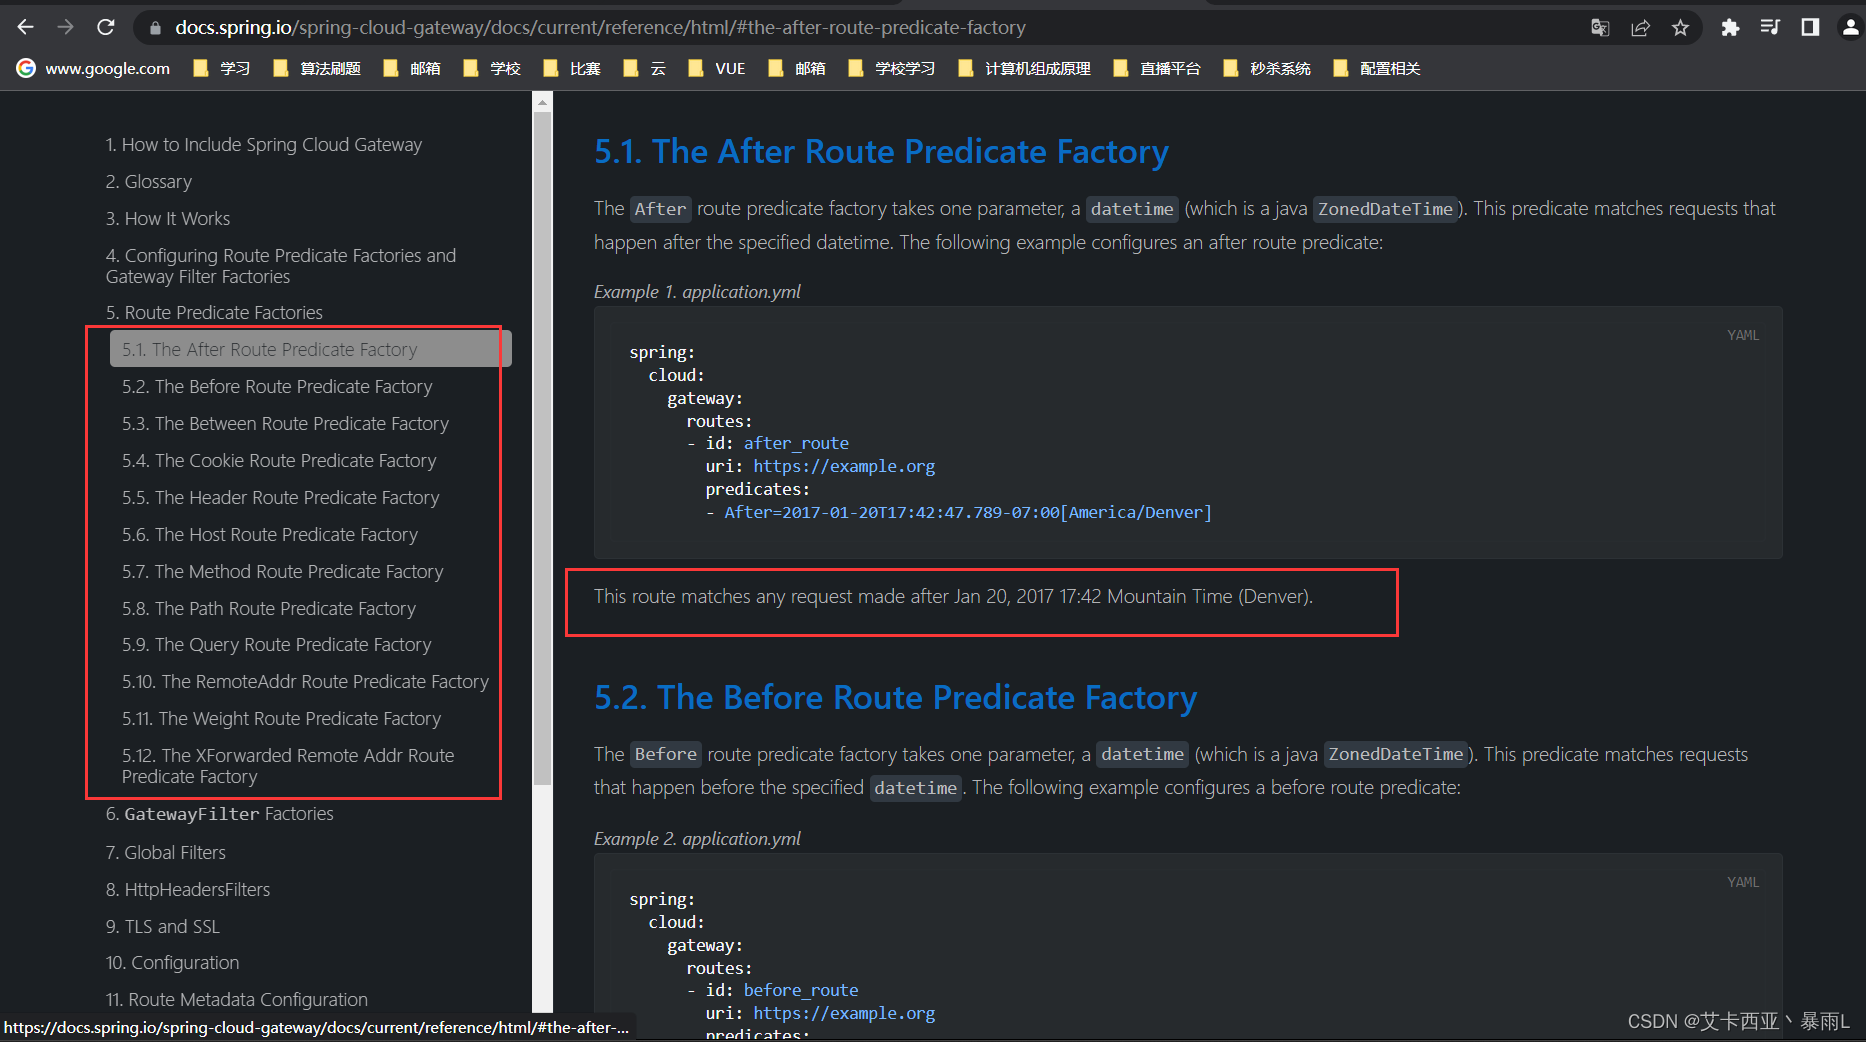Open How to Include Spring Cloud Gateway
The height and width of the screenshot is (1042, 1866).
[x=264, y=145]
